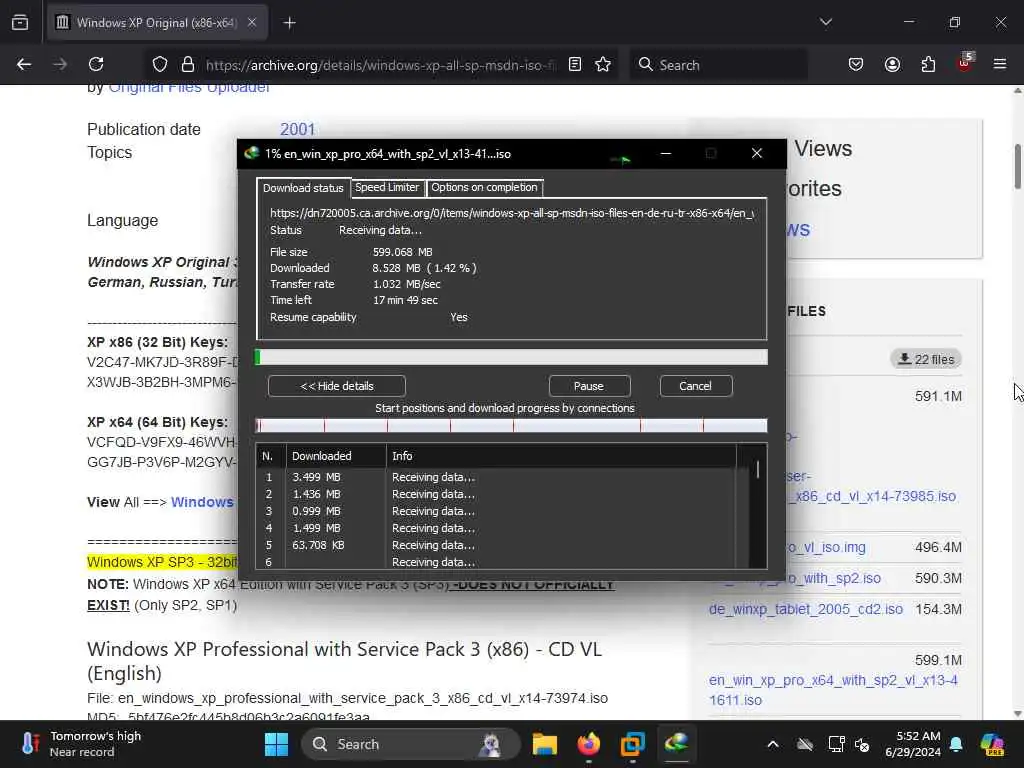This screenshot has width=1024, height=768.
Task: Toggle reader view icon in address bar
Action: 575,65
